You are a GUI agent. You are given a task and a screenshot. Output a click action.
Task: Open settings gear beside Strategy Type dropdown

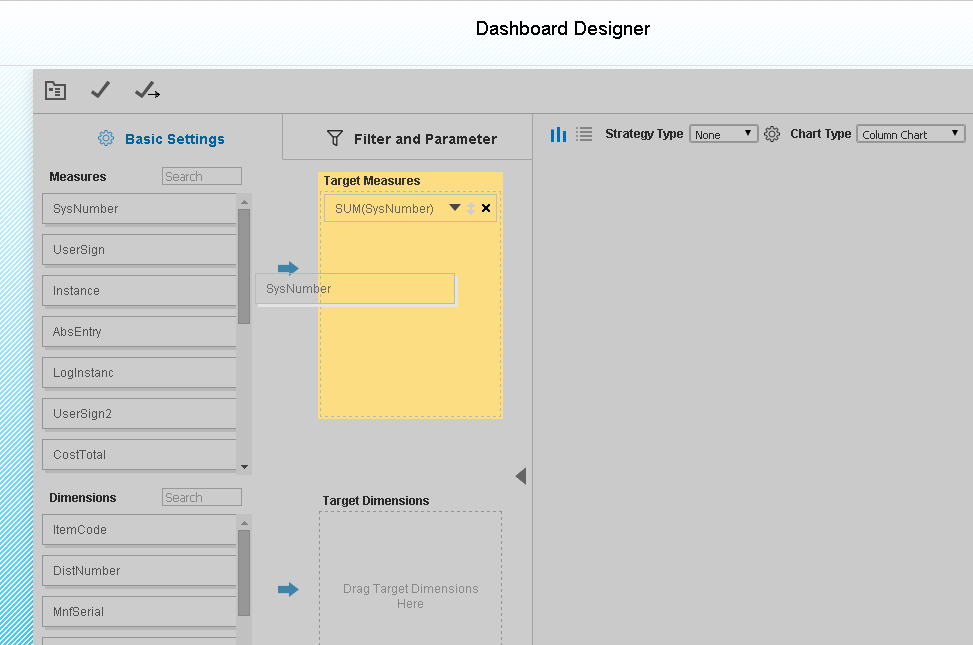[x=771, y=133]
